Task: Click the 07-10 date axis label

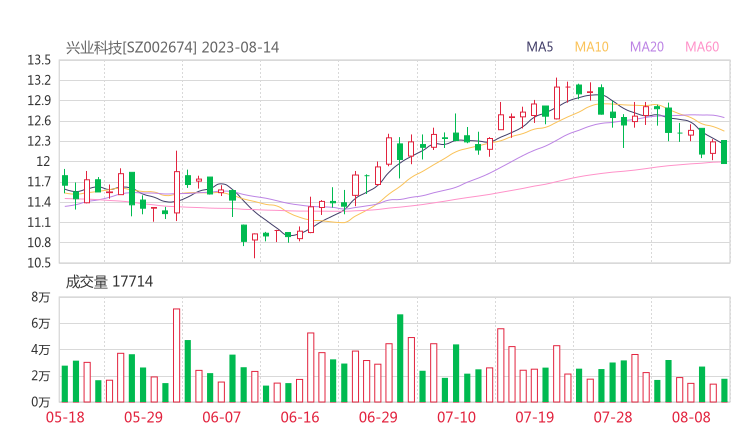Action: coord(456,417)
